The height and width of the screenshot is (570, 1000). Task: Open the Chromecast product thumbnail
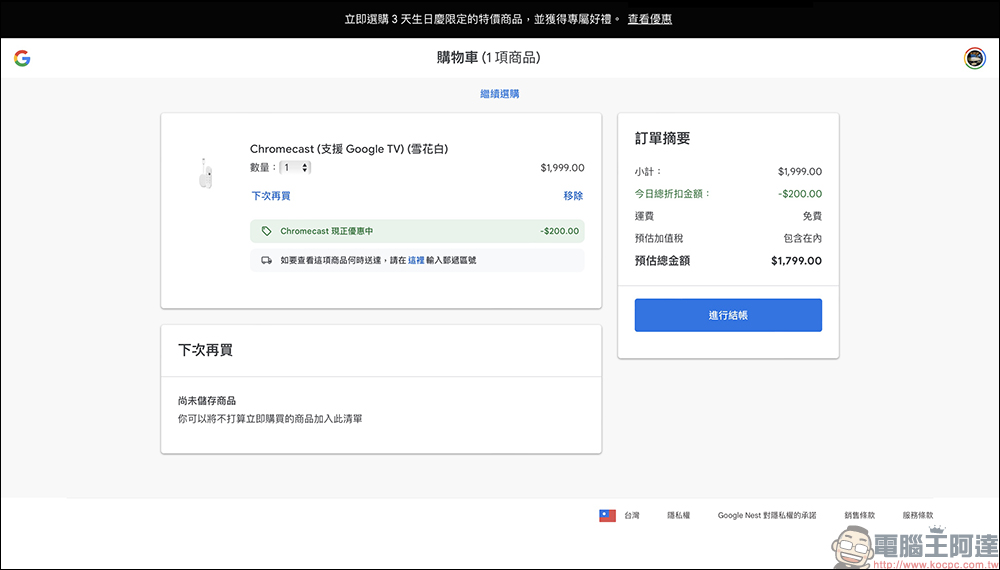click(205, 173)
